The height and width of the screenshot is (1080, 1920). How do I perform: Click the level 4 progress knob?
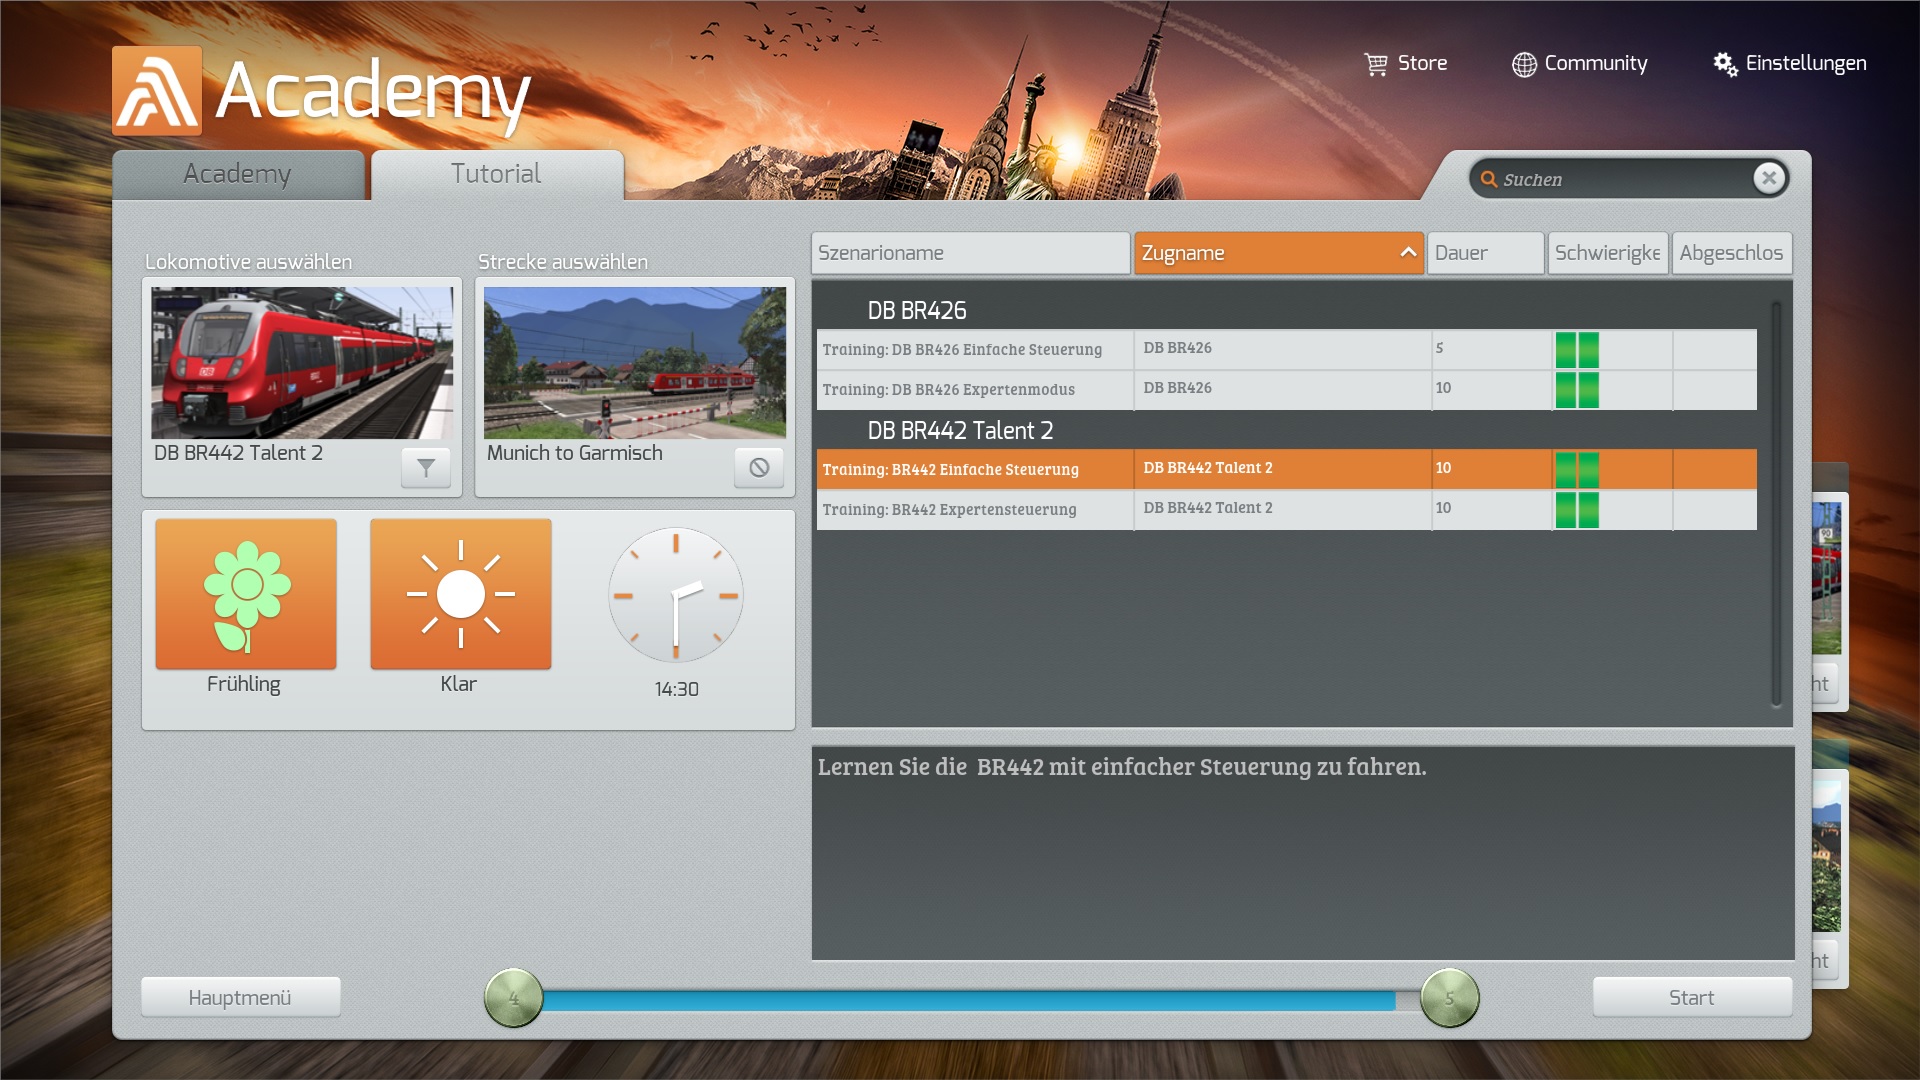click(514, 998)
